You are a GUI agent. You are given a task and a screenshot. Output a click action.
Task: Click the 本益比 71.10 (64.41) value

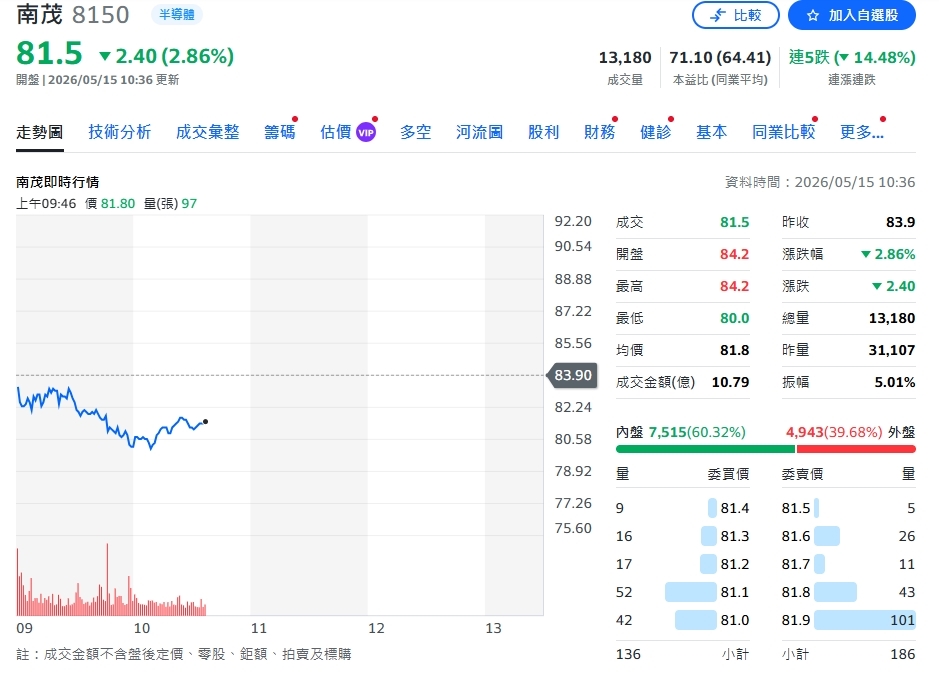(720, 57)
